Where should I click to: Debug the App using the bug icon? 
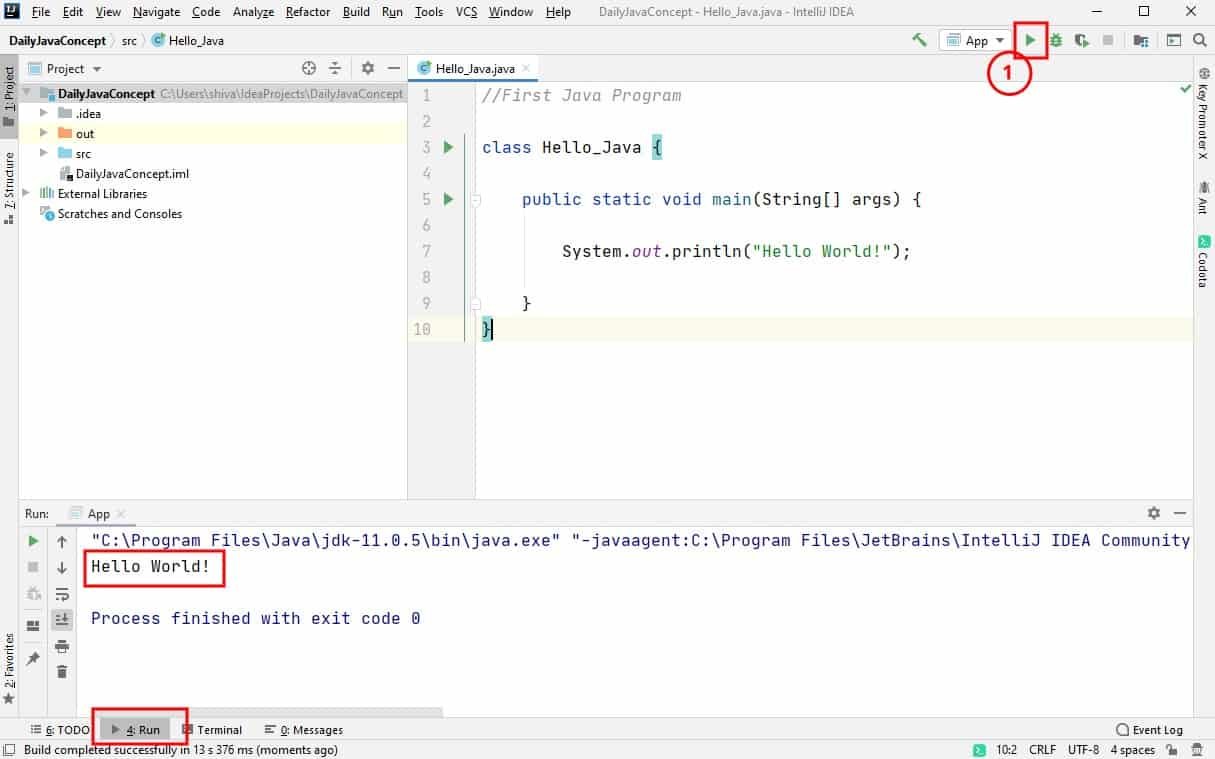pos(1055,40)
